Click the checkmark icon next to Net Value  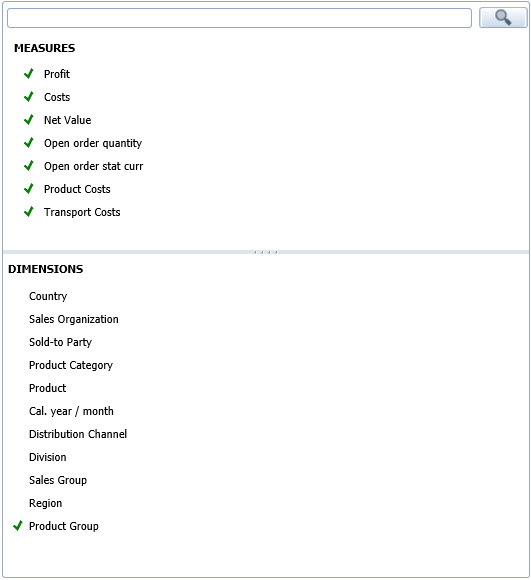pyautogui.click(x=28, y=119)
